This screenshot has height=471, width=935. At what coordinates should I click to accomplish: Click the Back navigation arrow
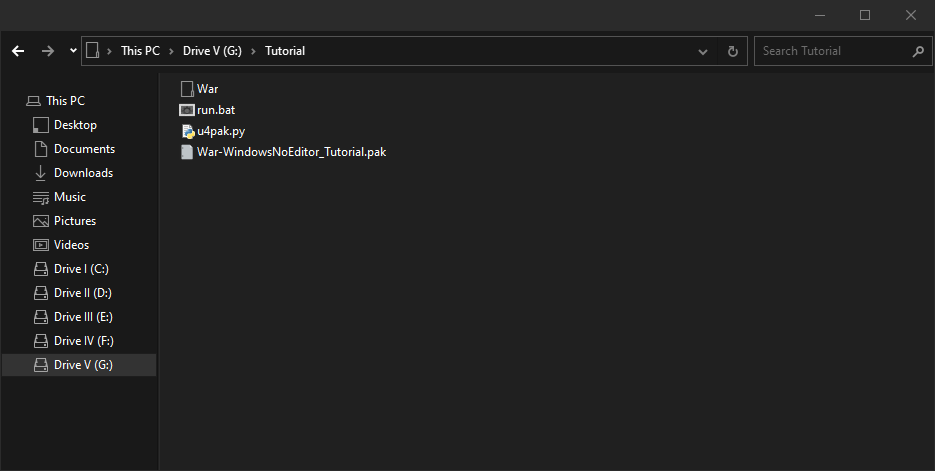18,51
